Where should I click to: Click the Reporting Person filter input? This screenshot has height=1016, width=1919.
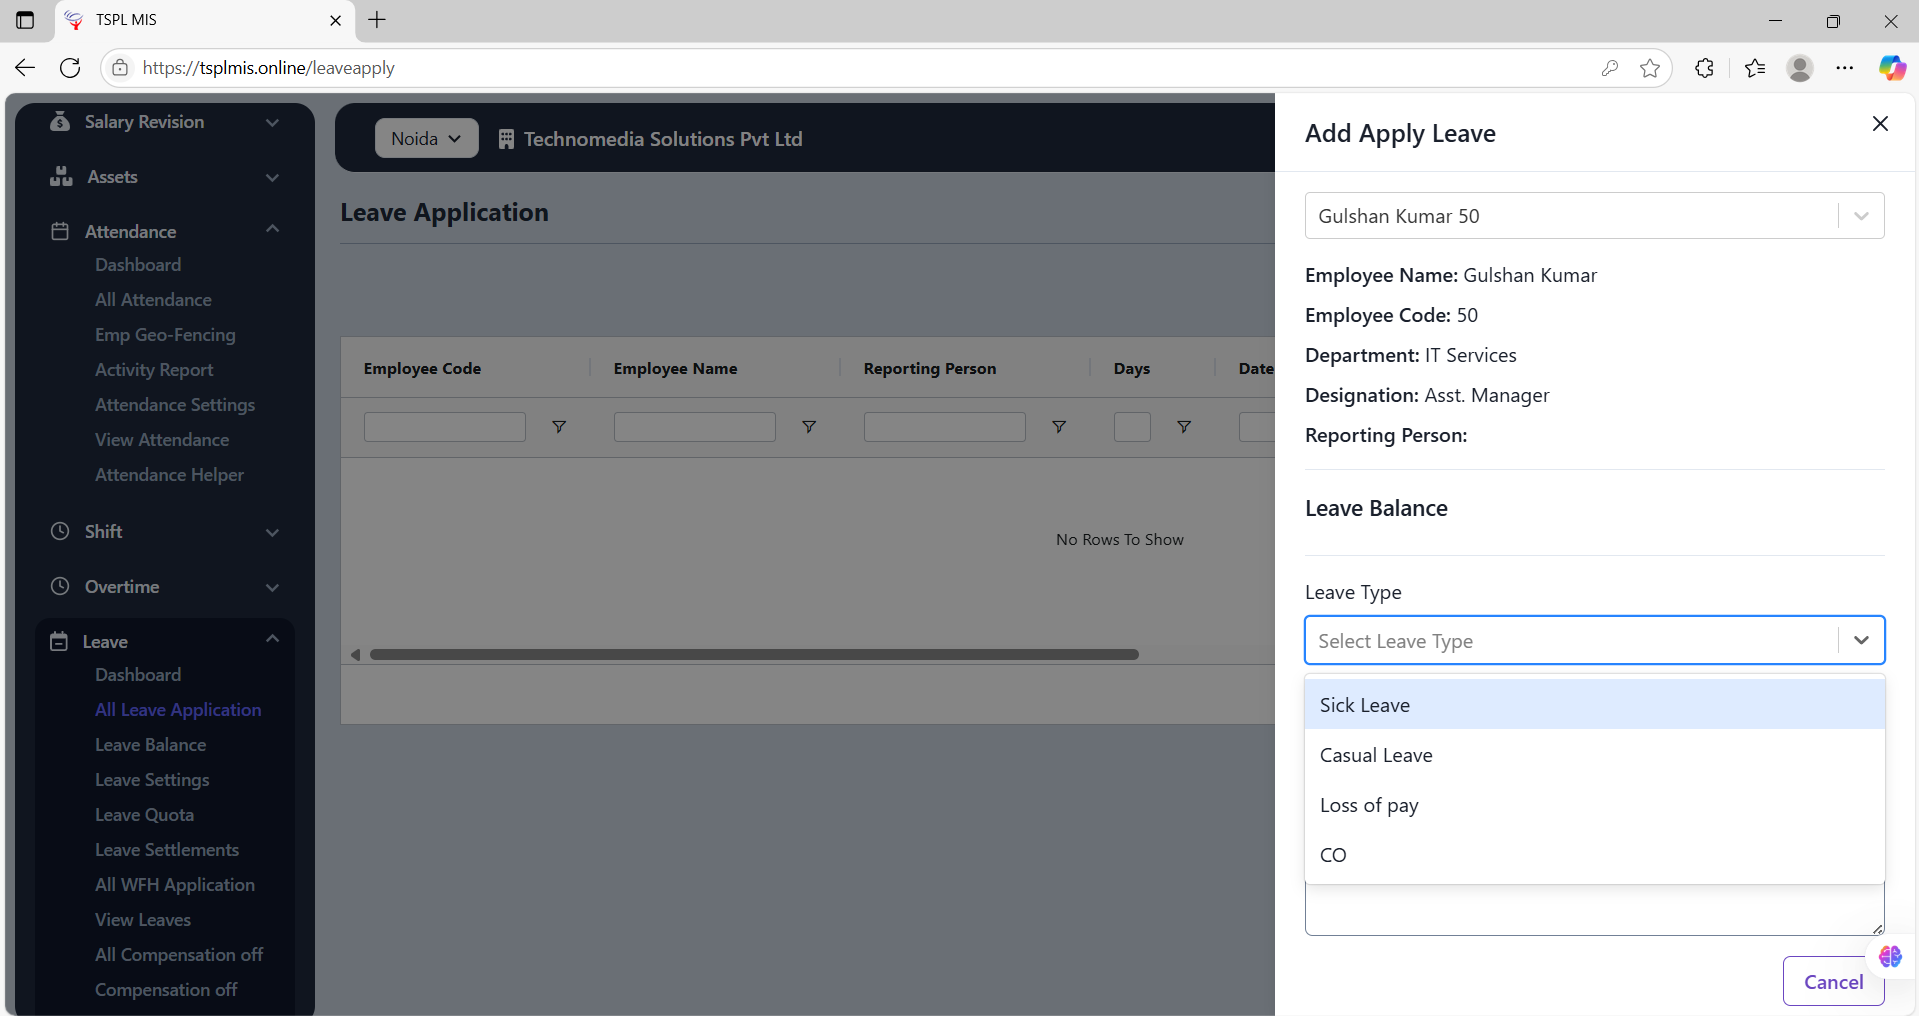[945, 427]
